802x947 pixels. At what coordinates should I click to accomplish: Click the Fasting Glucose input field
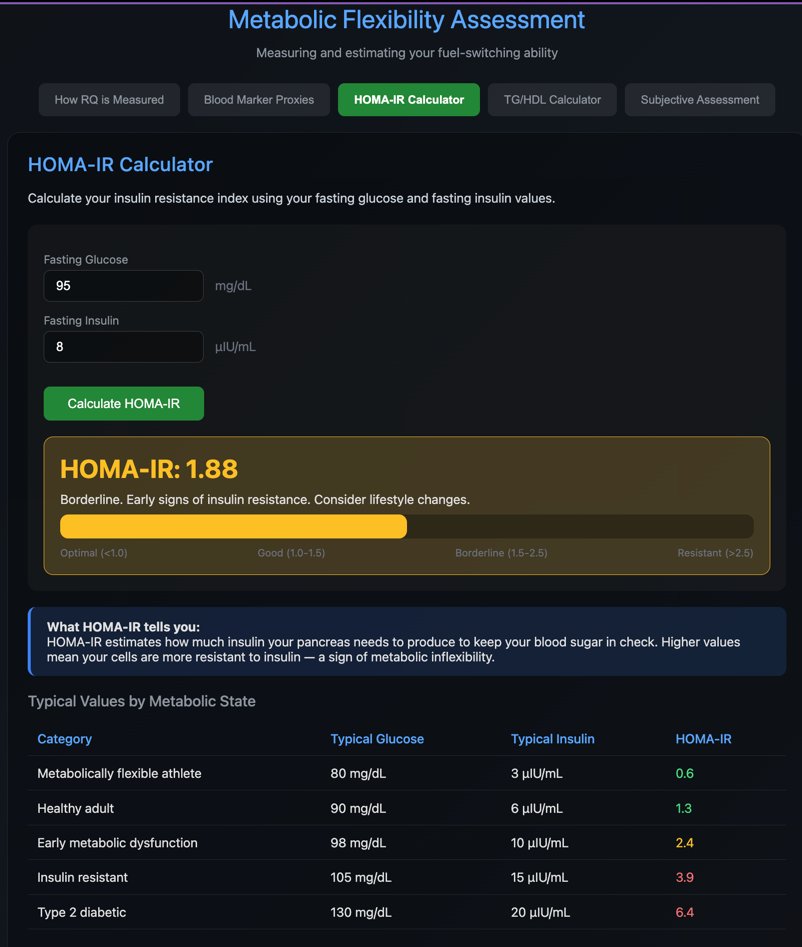click(123, 286)
